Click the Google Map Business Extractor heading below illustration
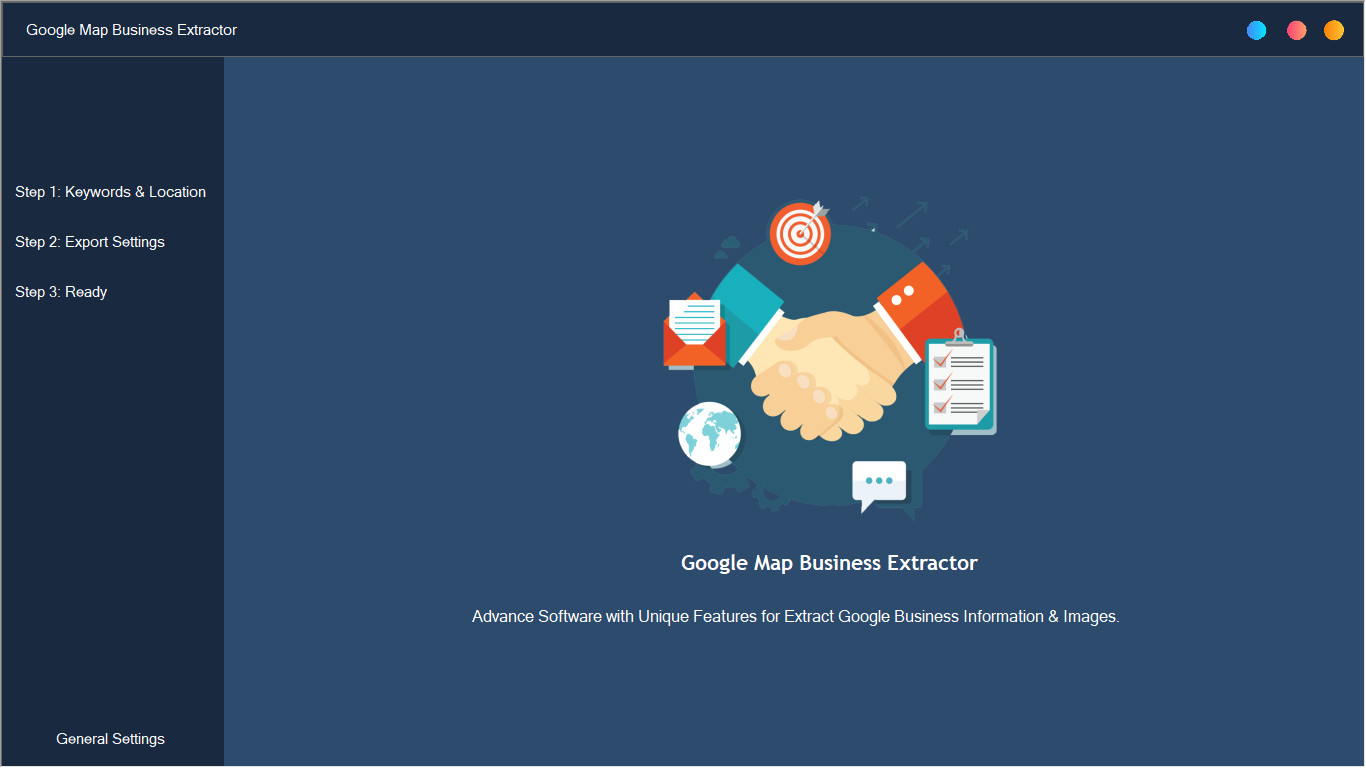This screenshot has height=768, width=1366. click(x=829, y=562)
